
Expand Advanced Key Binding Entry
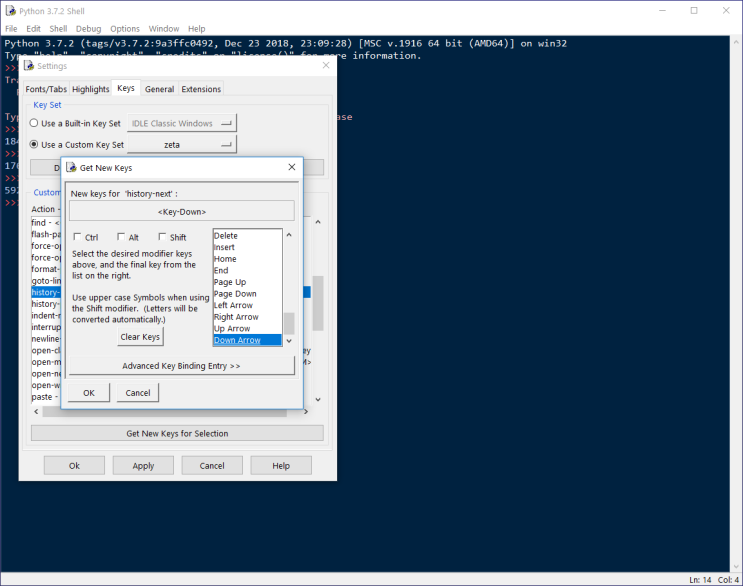(x=181, y=366)
